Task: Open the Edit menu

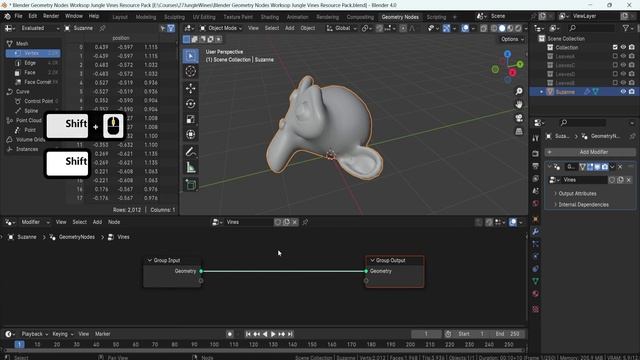Action: (x=33, y=16)
